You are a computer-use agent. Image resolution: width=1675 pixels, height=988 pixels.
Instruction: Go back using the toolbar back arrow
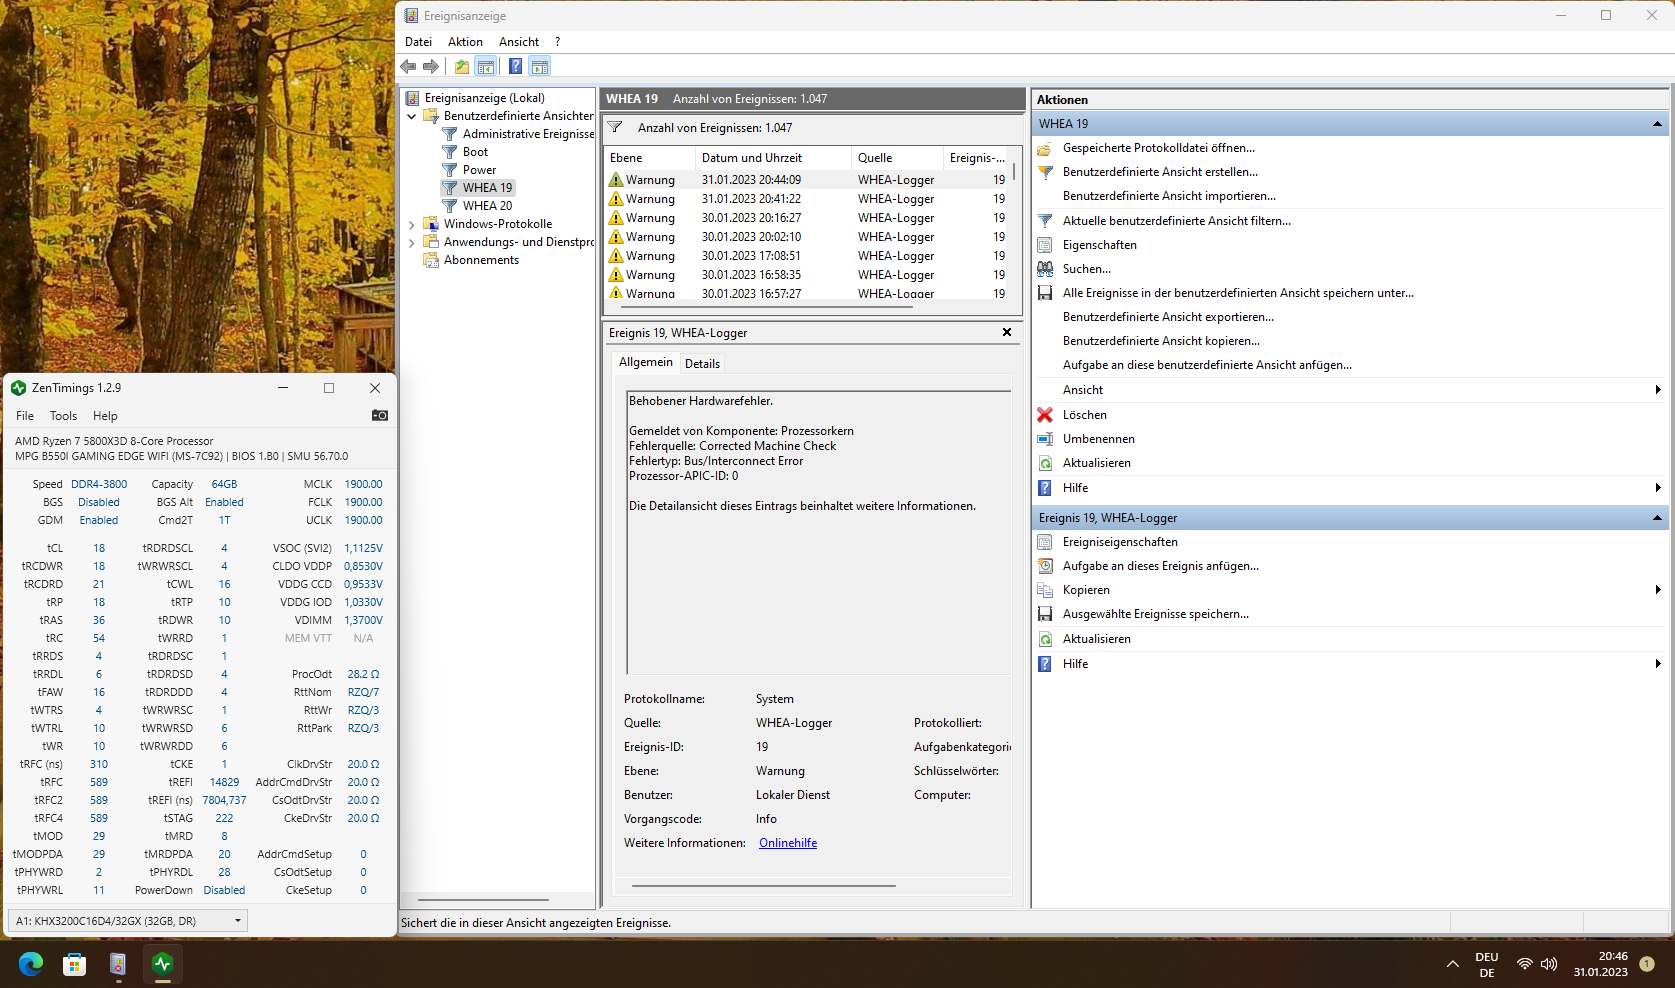pos(408,66)
